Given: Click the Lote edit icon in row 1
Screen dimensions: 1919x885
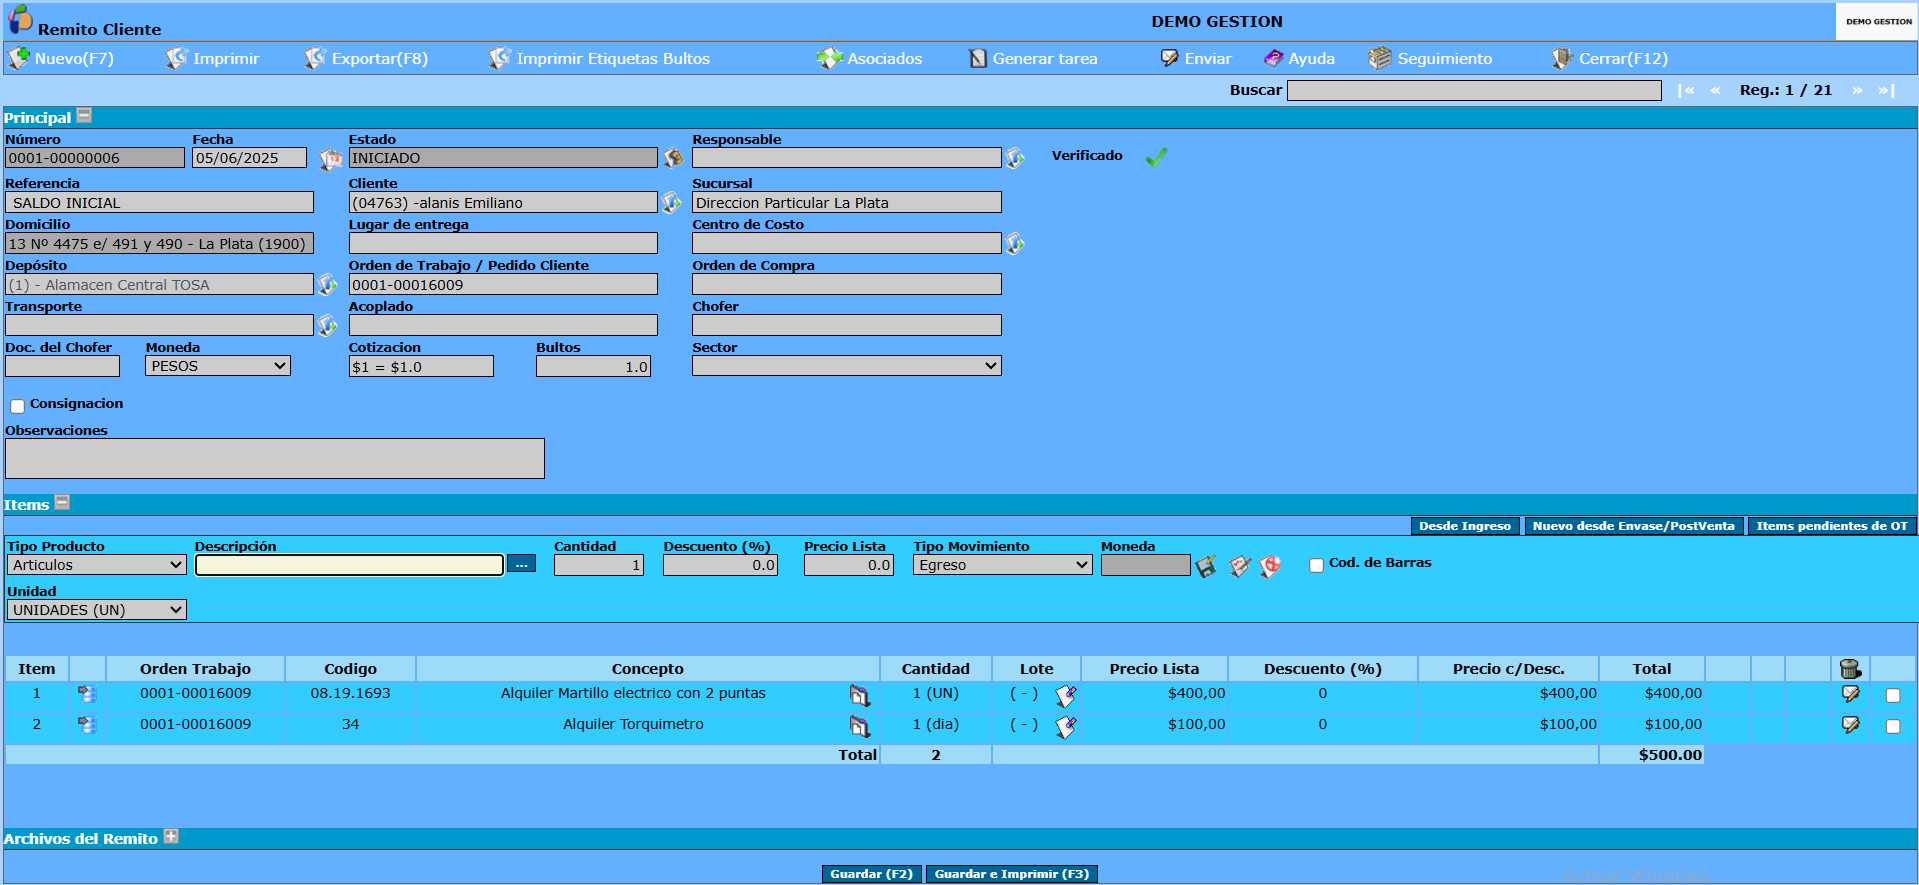Looking at the screenshot, I should pyautogui.click(x=1066, y=696).
